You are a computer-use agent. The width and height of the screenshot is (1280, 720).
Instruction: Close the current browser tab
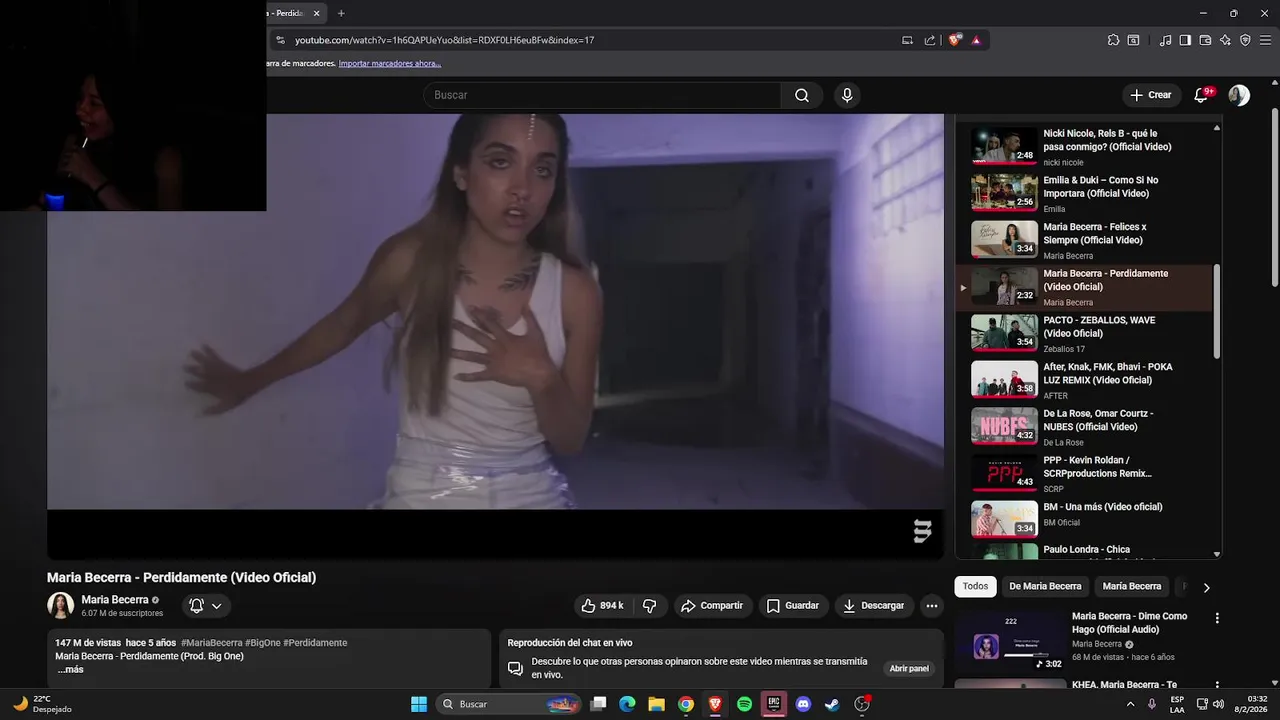tap(317, 13)
